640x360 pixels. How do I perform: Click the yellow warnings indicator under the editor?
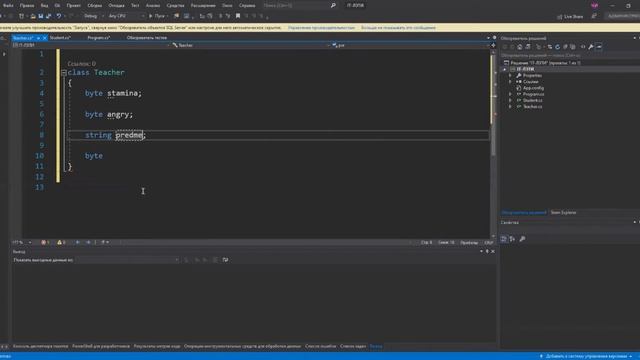[x=61, y=242]
